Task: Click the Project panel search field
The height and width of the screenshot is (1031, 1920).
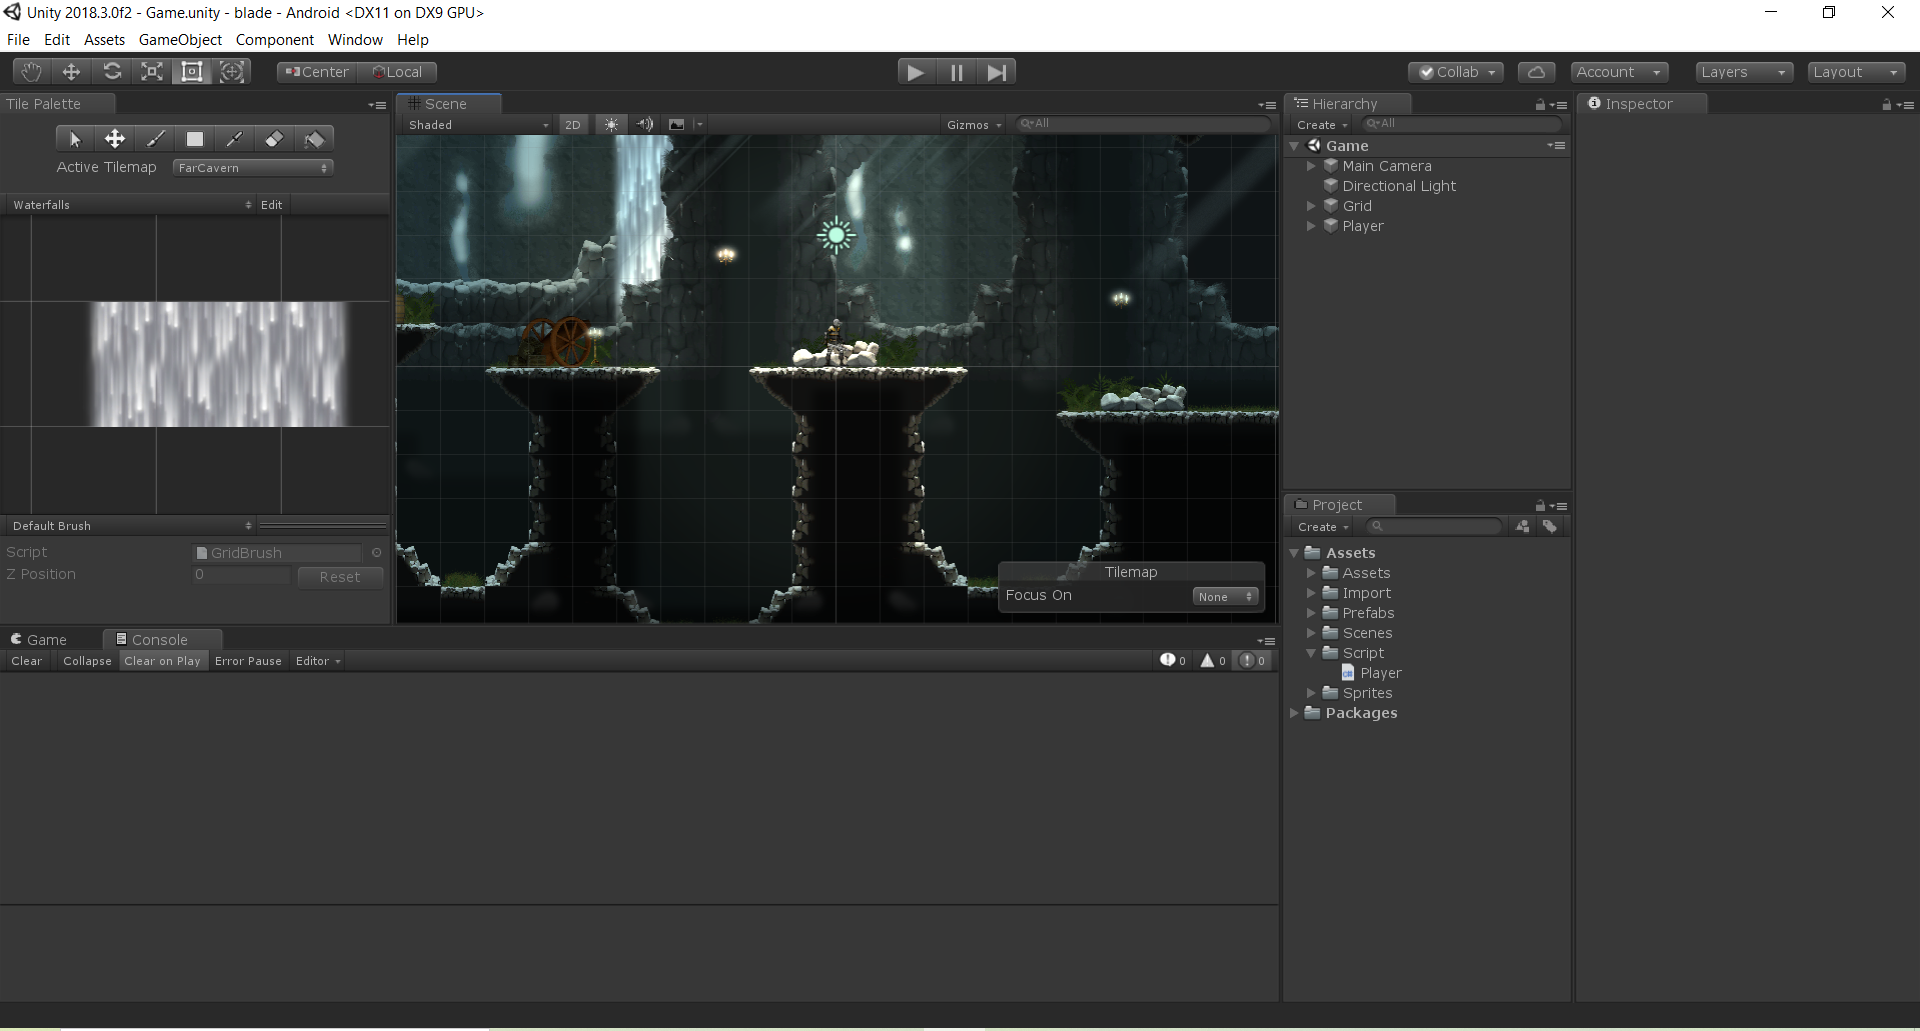Action: click(x=1435, y=526)
